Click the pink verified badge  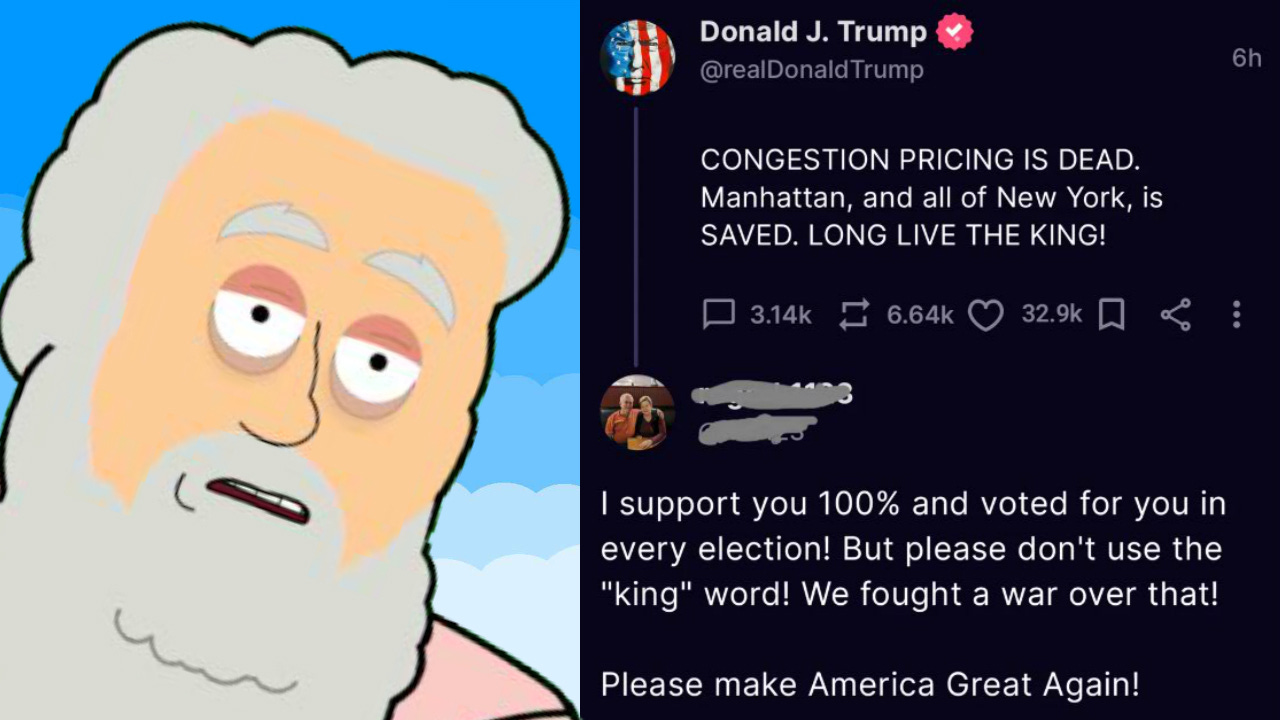tap(954, 32)
